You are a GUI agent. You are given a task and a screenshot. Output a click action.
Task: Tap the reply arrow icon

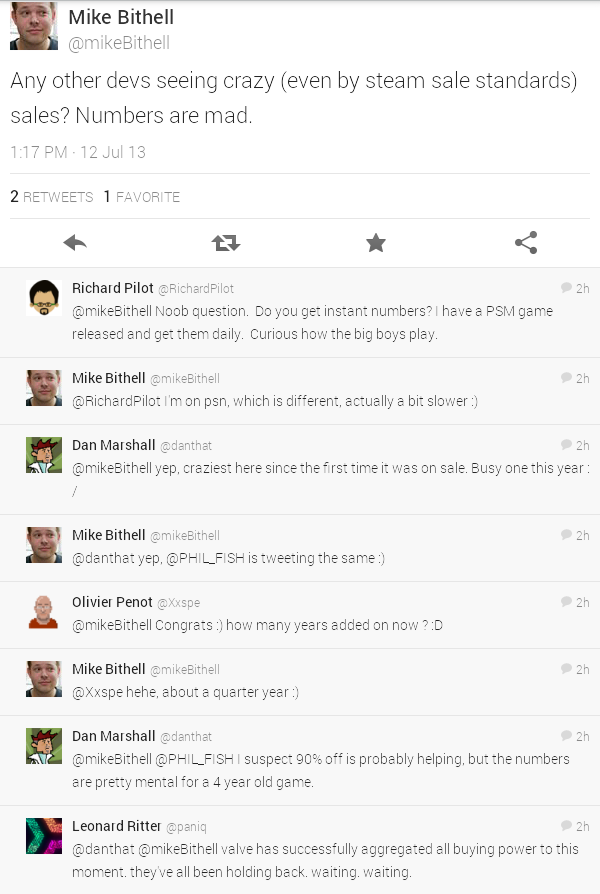(x=75, y=242)
